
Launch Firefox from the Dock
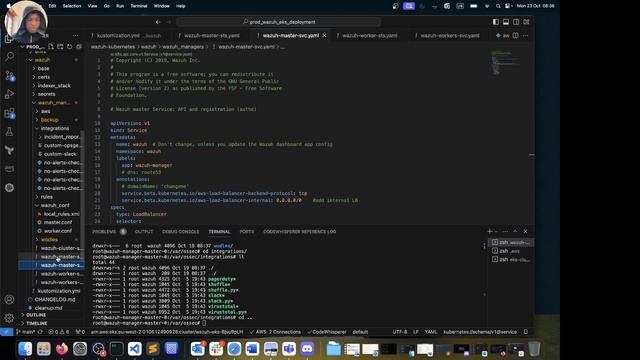(x=62, y=349)
